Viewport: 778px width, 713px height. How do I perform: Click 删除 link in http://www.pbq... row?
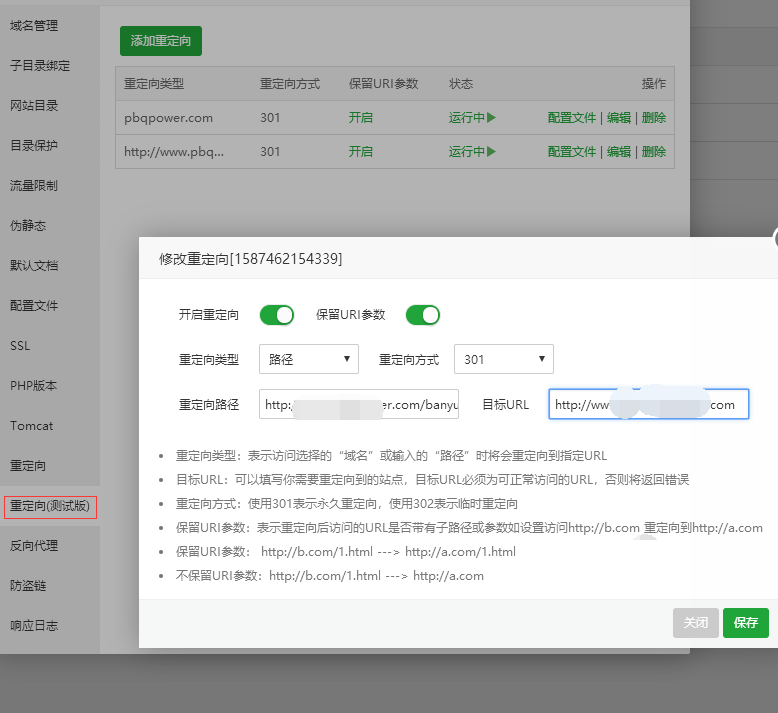click(x=653, y=151)
